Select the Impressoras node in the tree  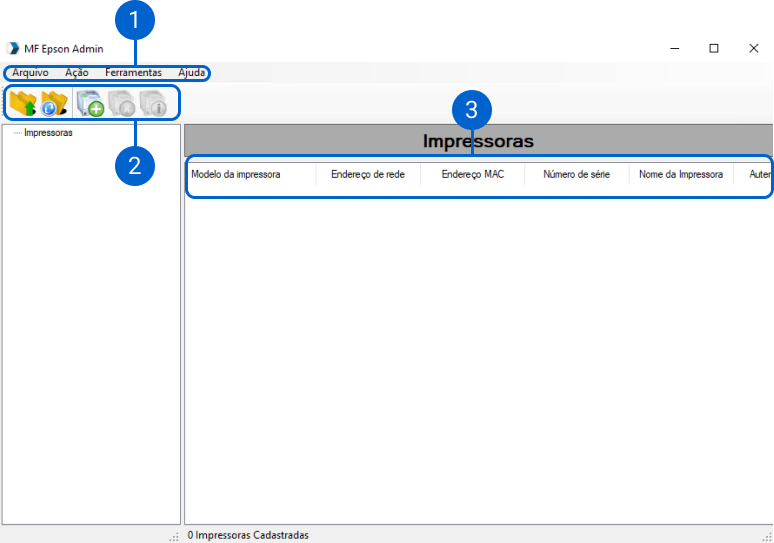click(x=48, y=132)
